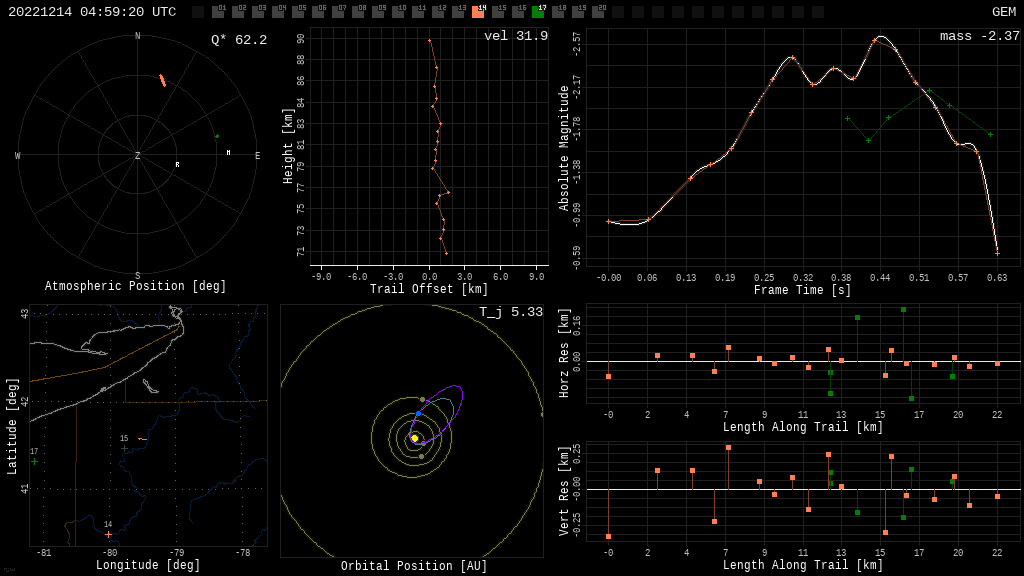The width and height of the screenshot is (1024, 576).
Task: Select station indicator 15 in top bar
Action: pyautogui.click(x=498, y=11)
